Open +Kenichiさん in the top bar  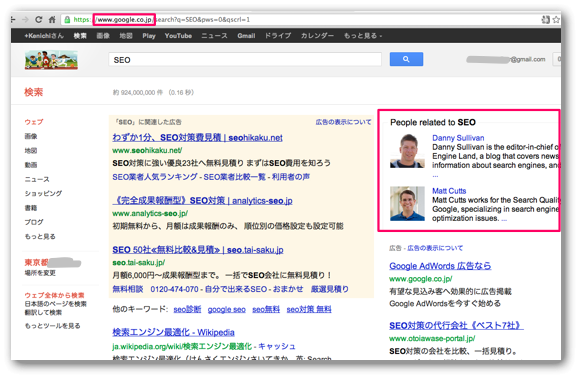pyautogui.click(x=44, y=36)
